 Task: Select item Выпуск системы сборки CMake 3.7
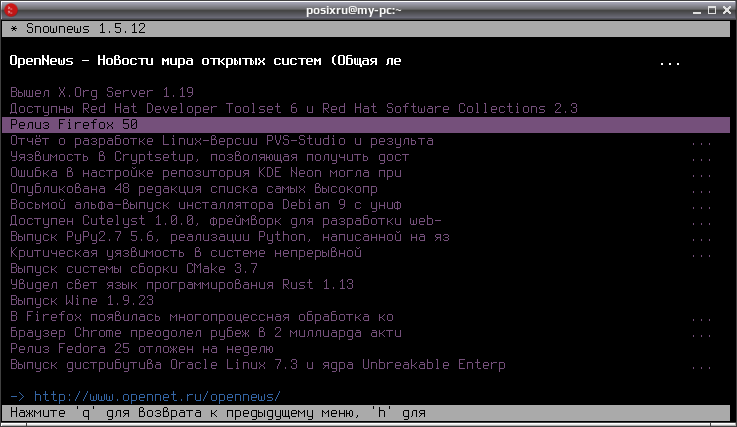click(x=133, y=269)
